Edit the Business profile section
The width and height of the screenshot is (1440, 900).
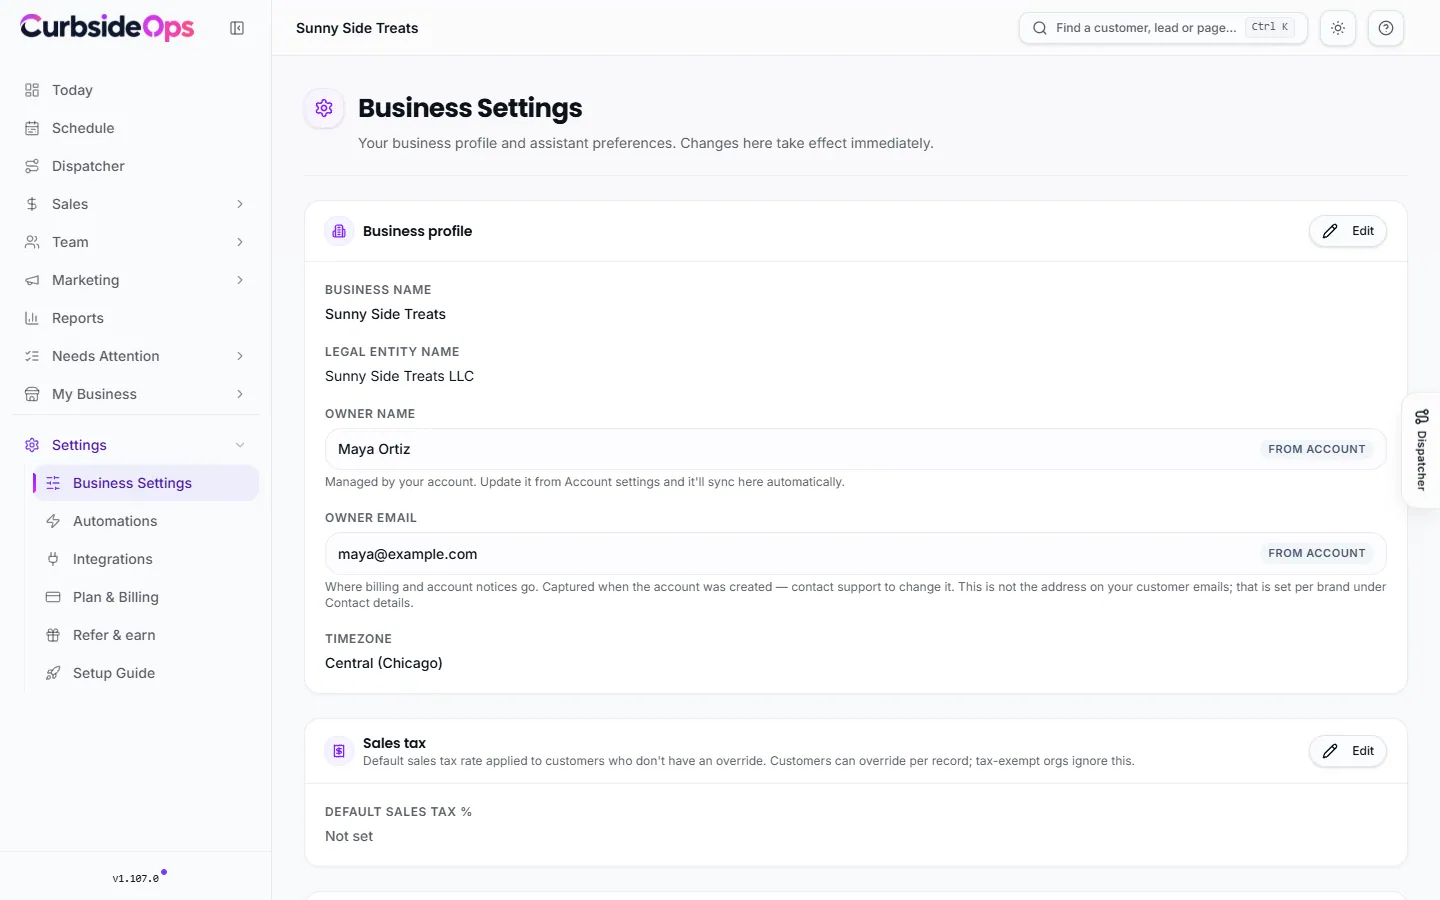point(1348,231)
